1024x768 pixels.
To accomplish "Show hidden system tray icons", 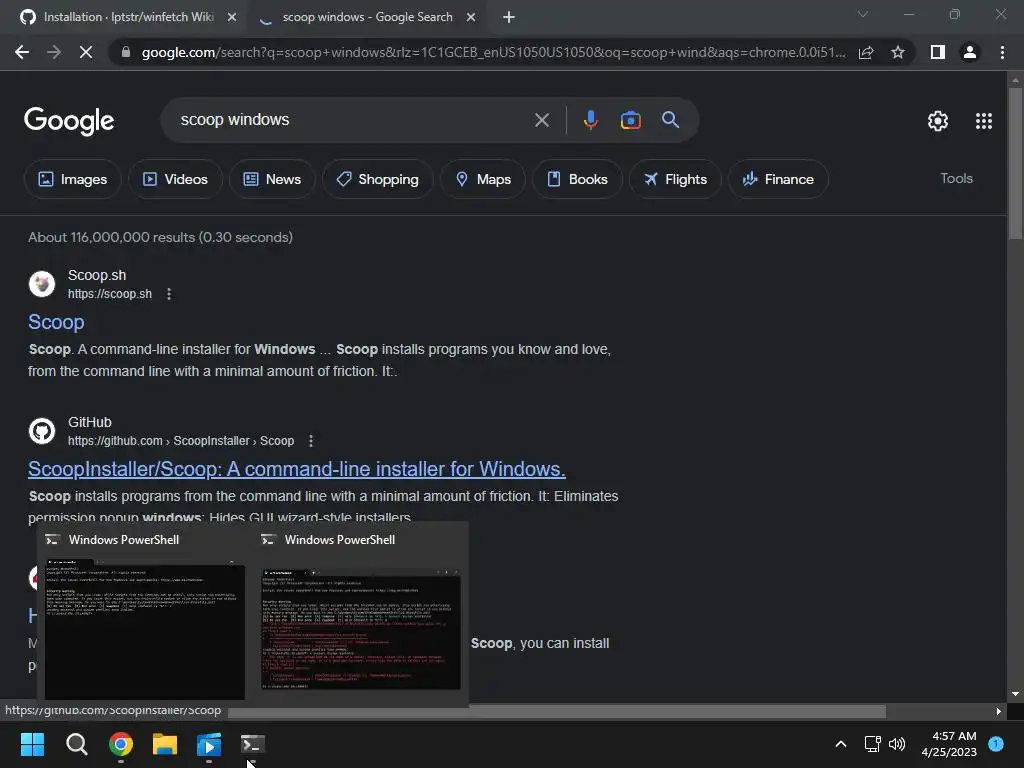I will point(841,744).
